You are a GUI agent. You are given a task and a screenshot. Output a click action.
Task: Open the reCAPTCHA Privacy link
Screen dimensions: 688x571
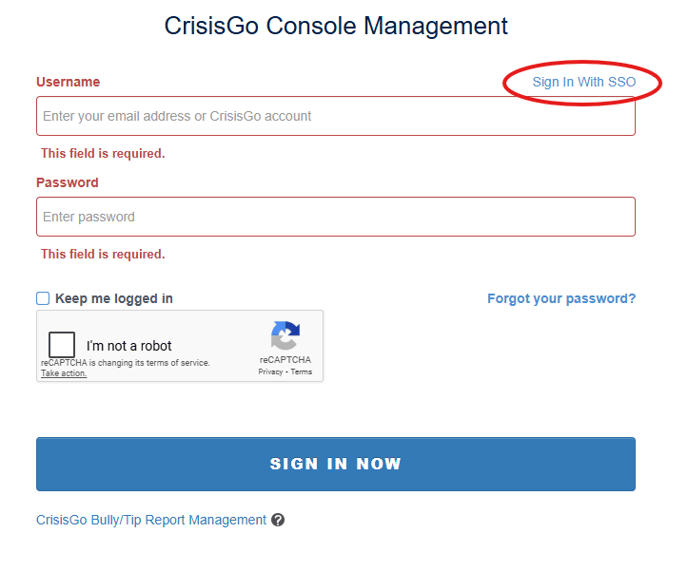[270, 372]
